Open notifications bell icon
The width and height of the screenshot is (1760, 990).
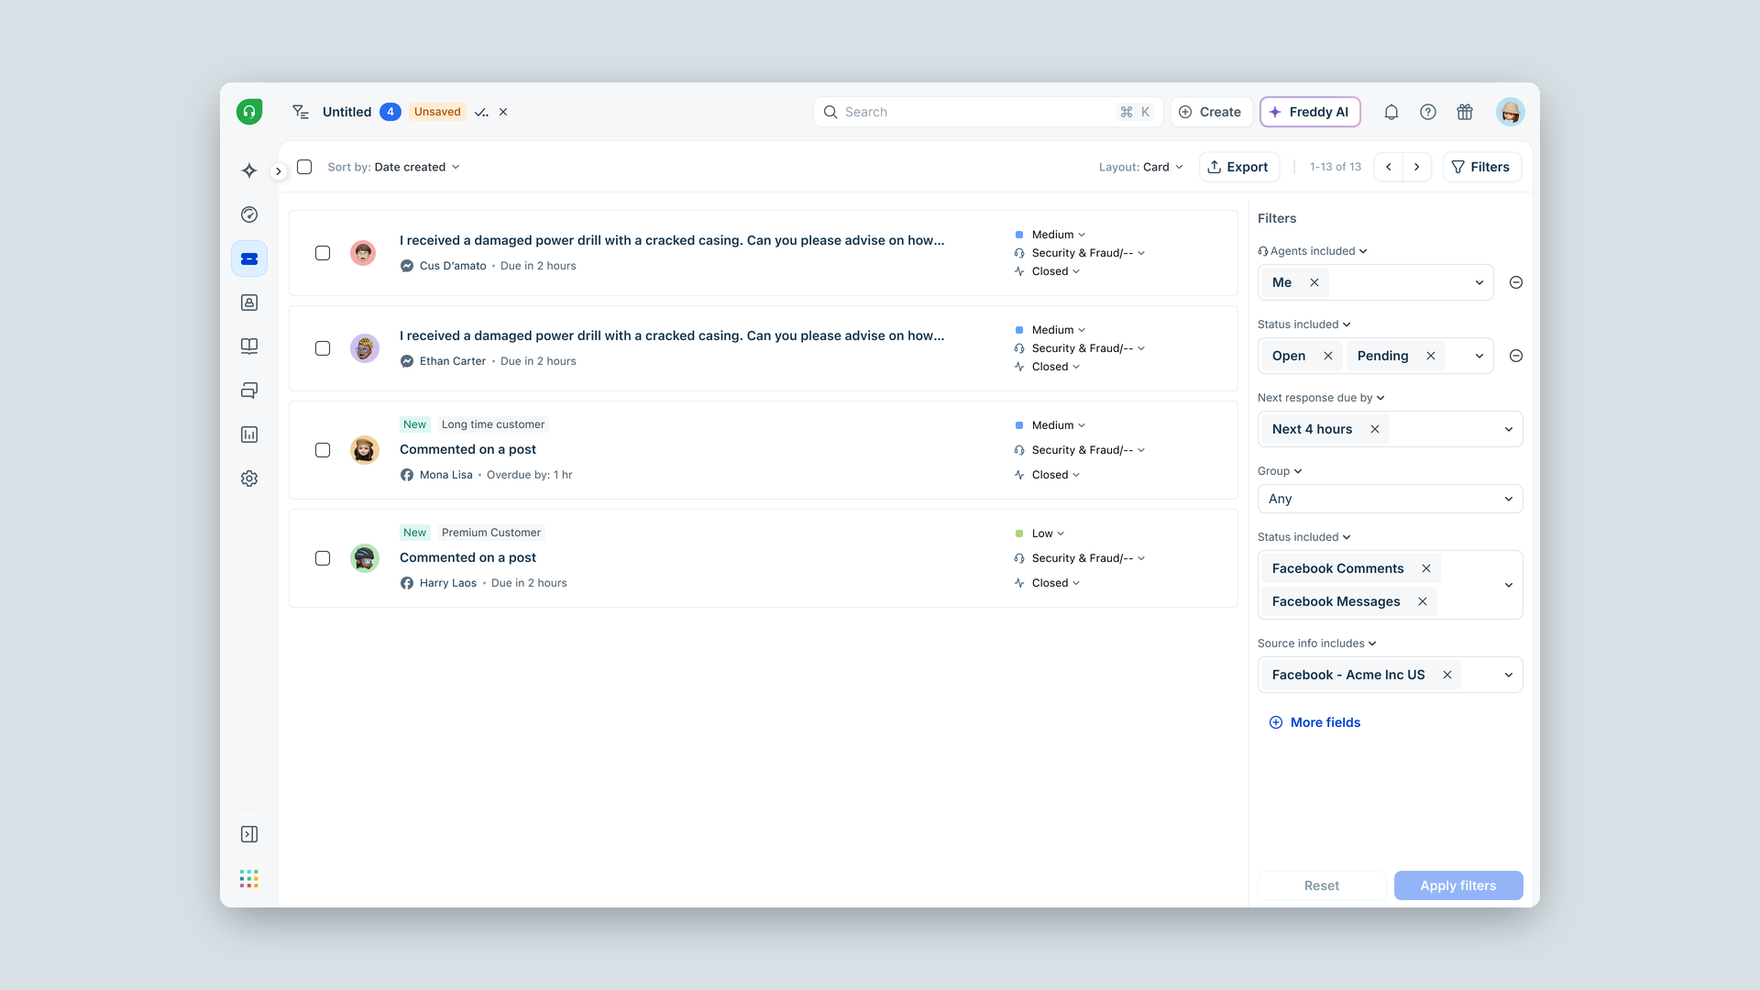1391,112
